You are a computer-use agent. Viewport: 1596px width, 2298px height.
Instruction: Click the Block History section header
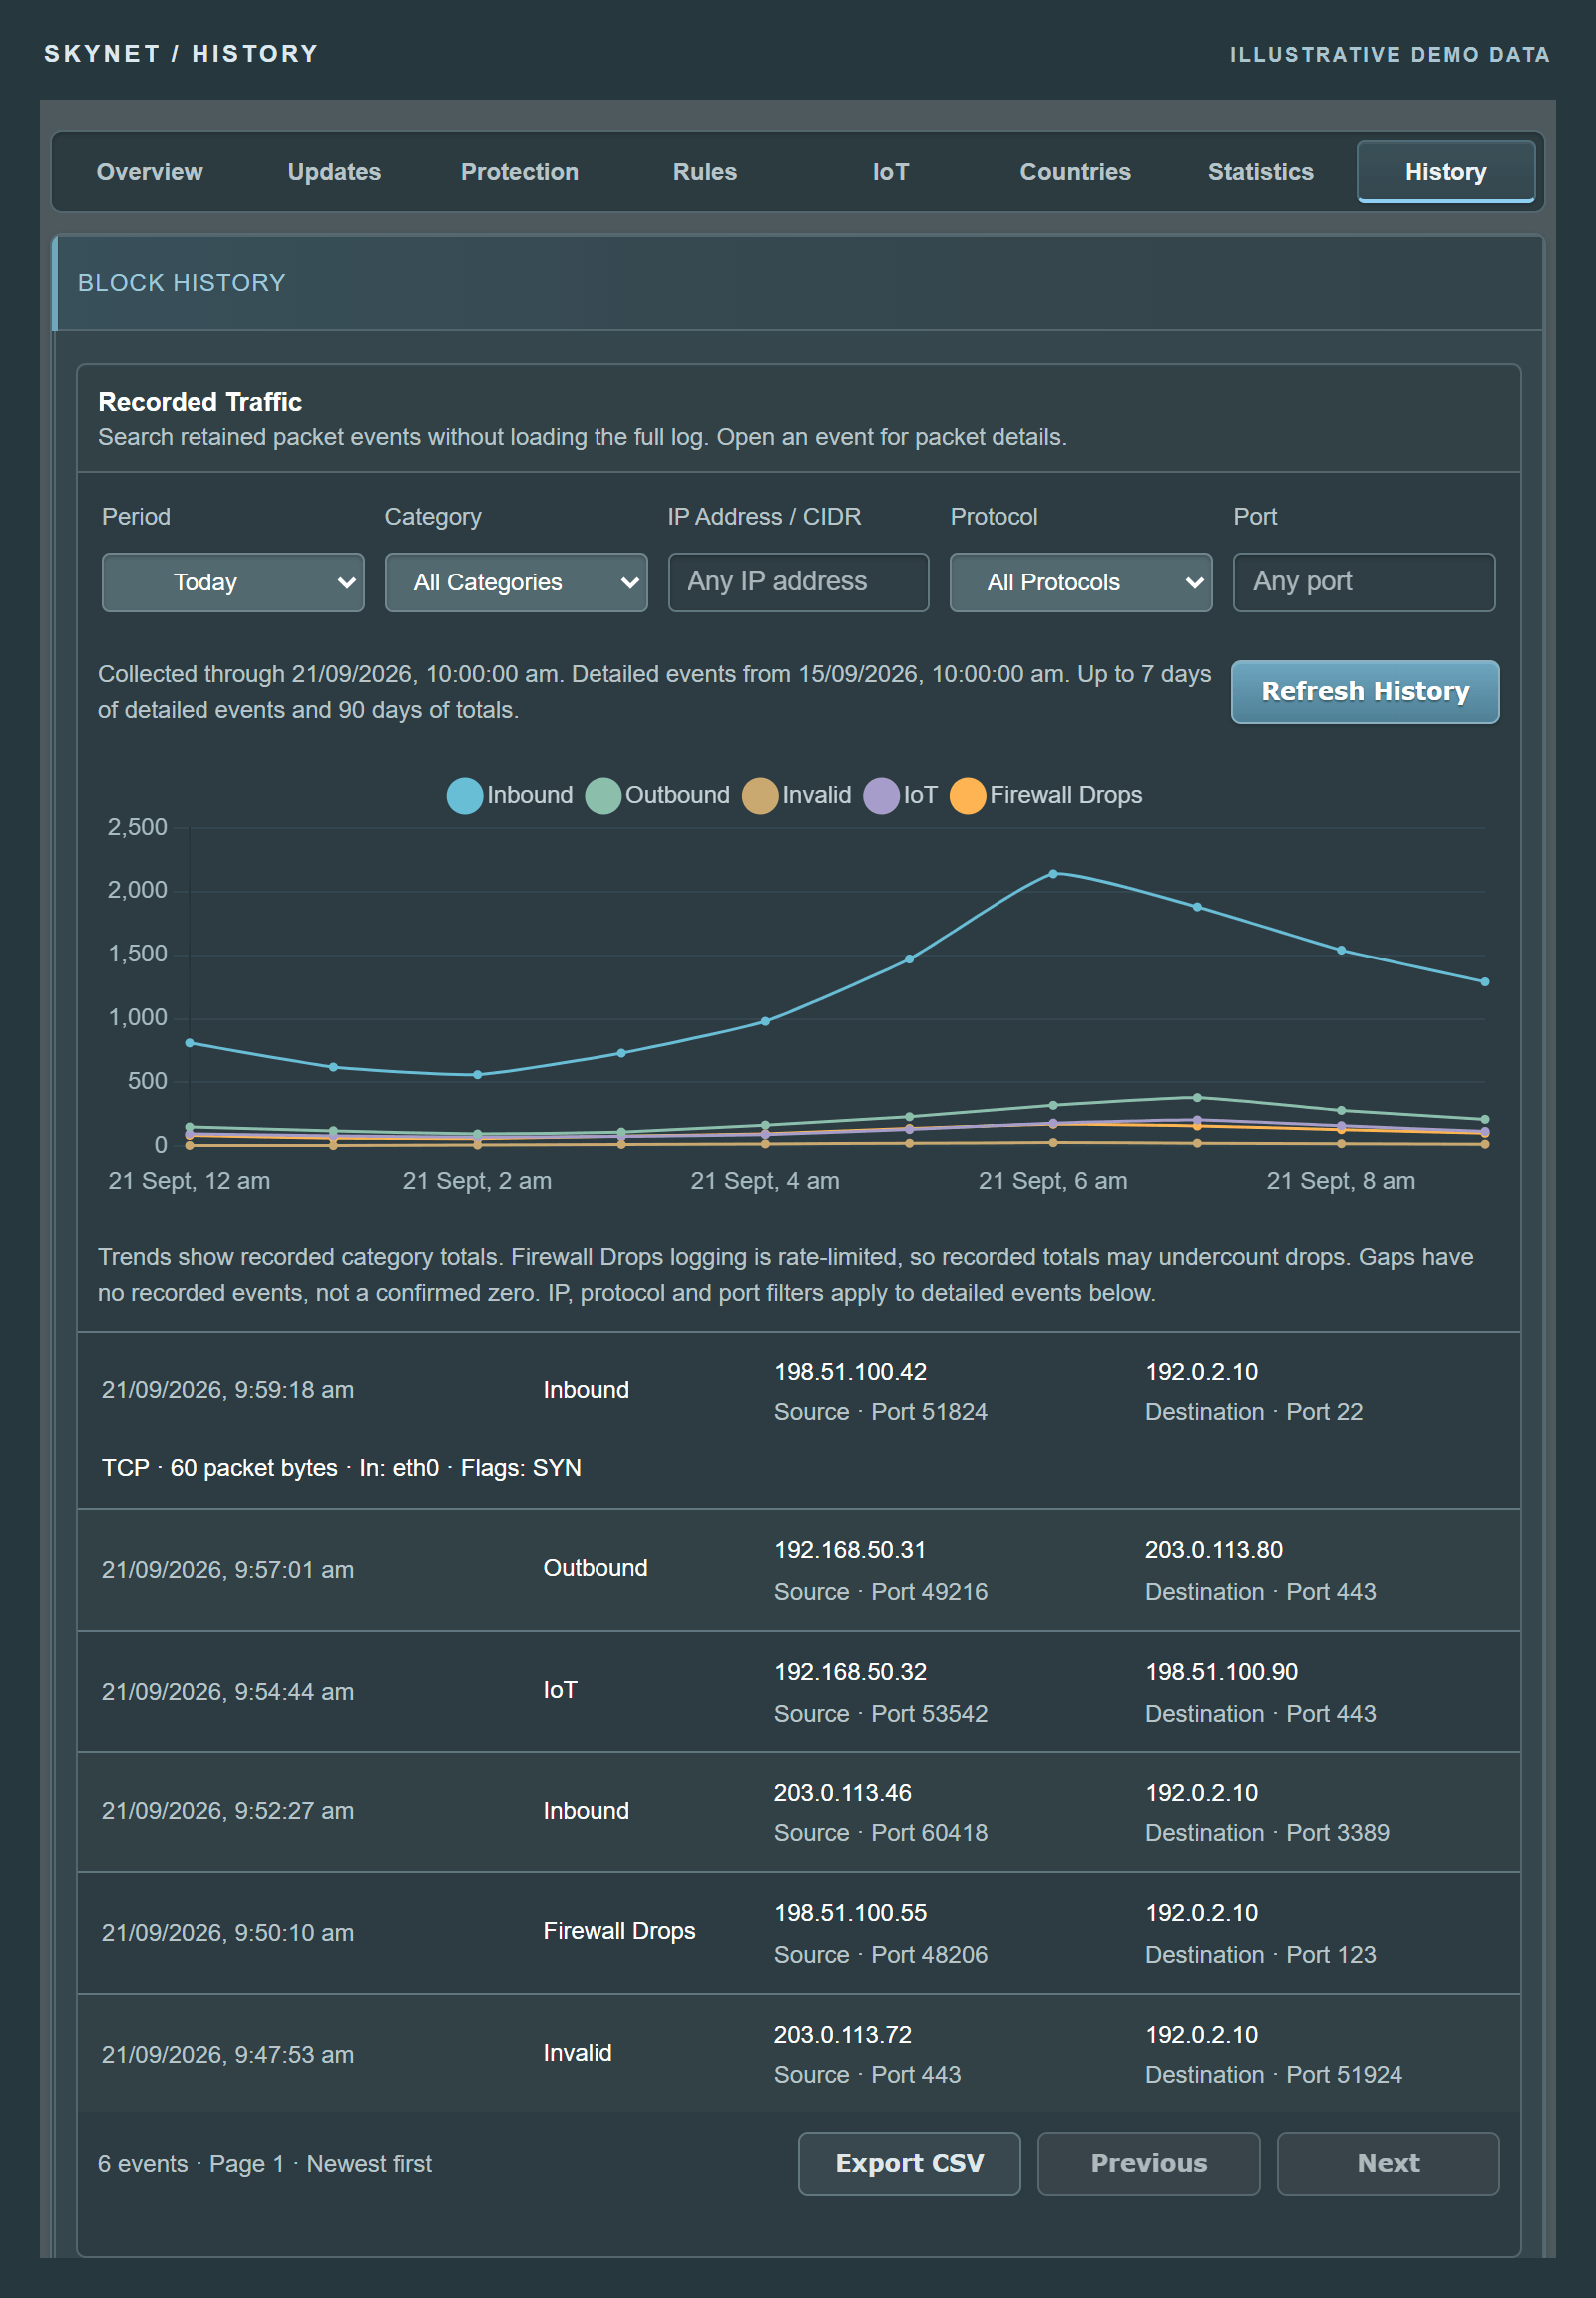pos(798,283)
